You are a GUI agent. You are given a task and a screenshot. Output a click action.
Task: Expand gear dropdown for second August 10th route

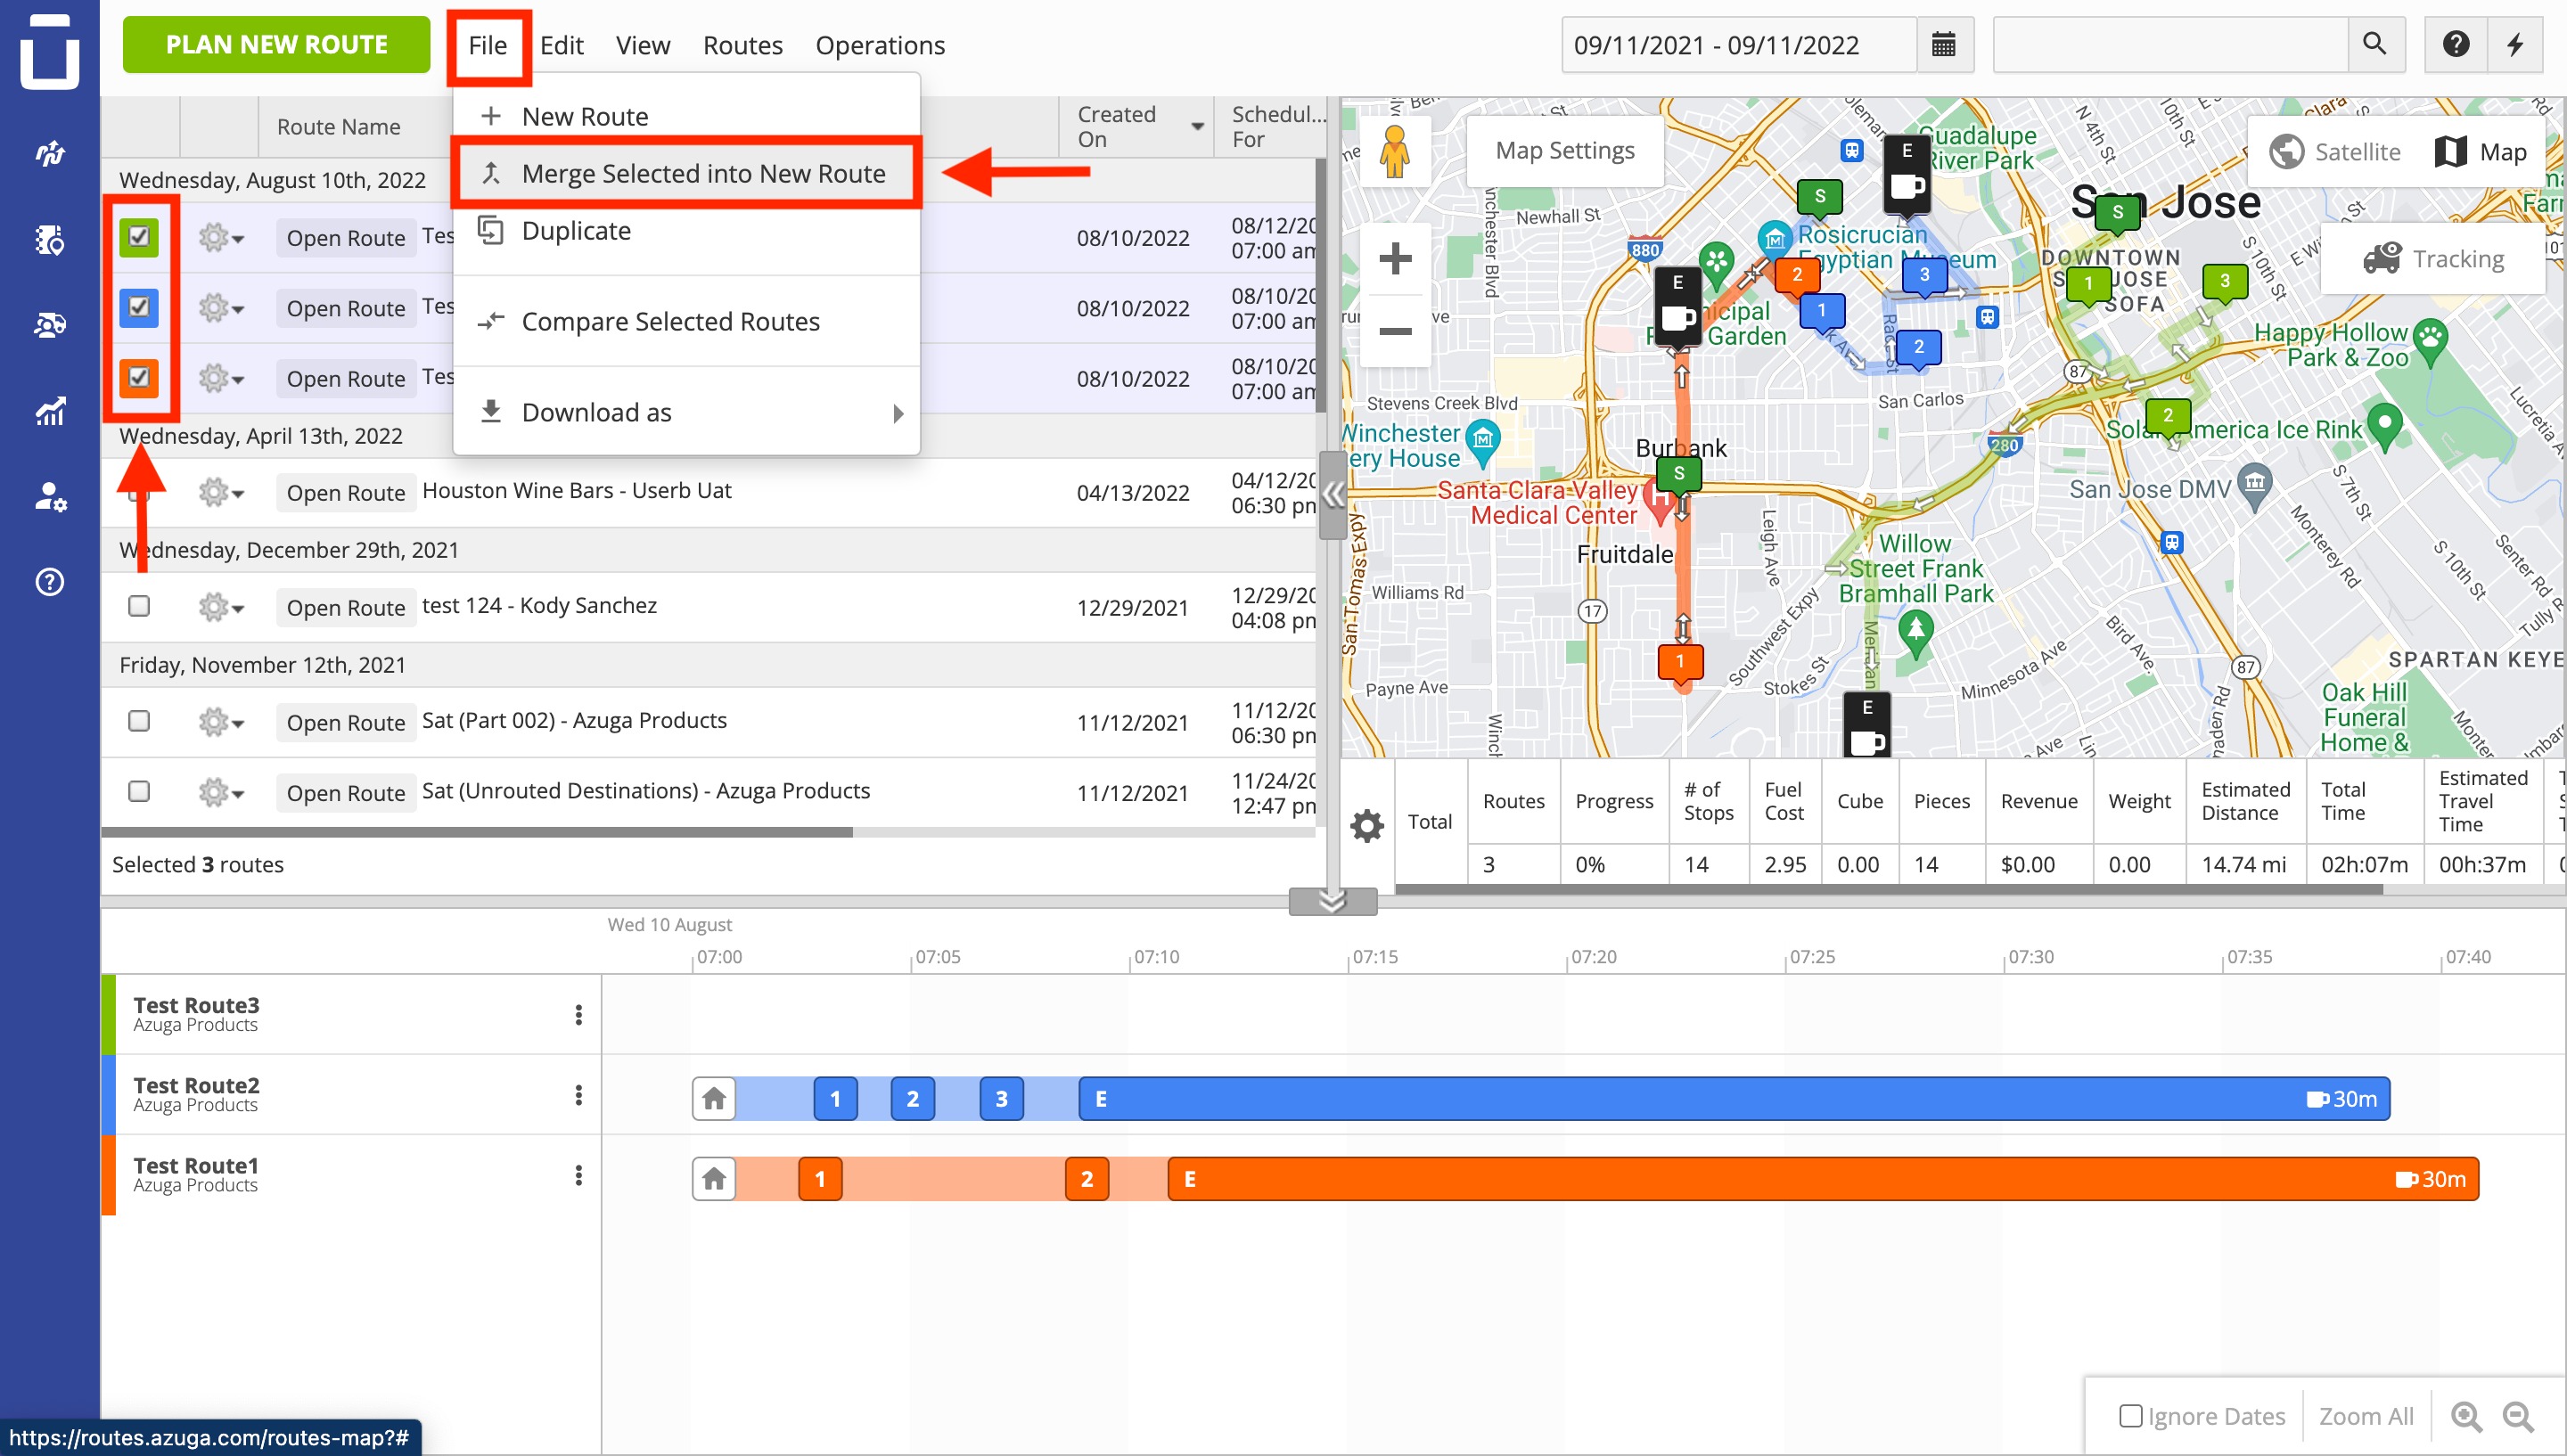(221, 308)
